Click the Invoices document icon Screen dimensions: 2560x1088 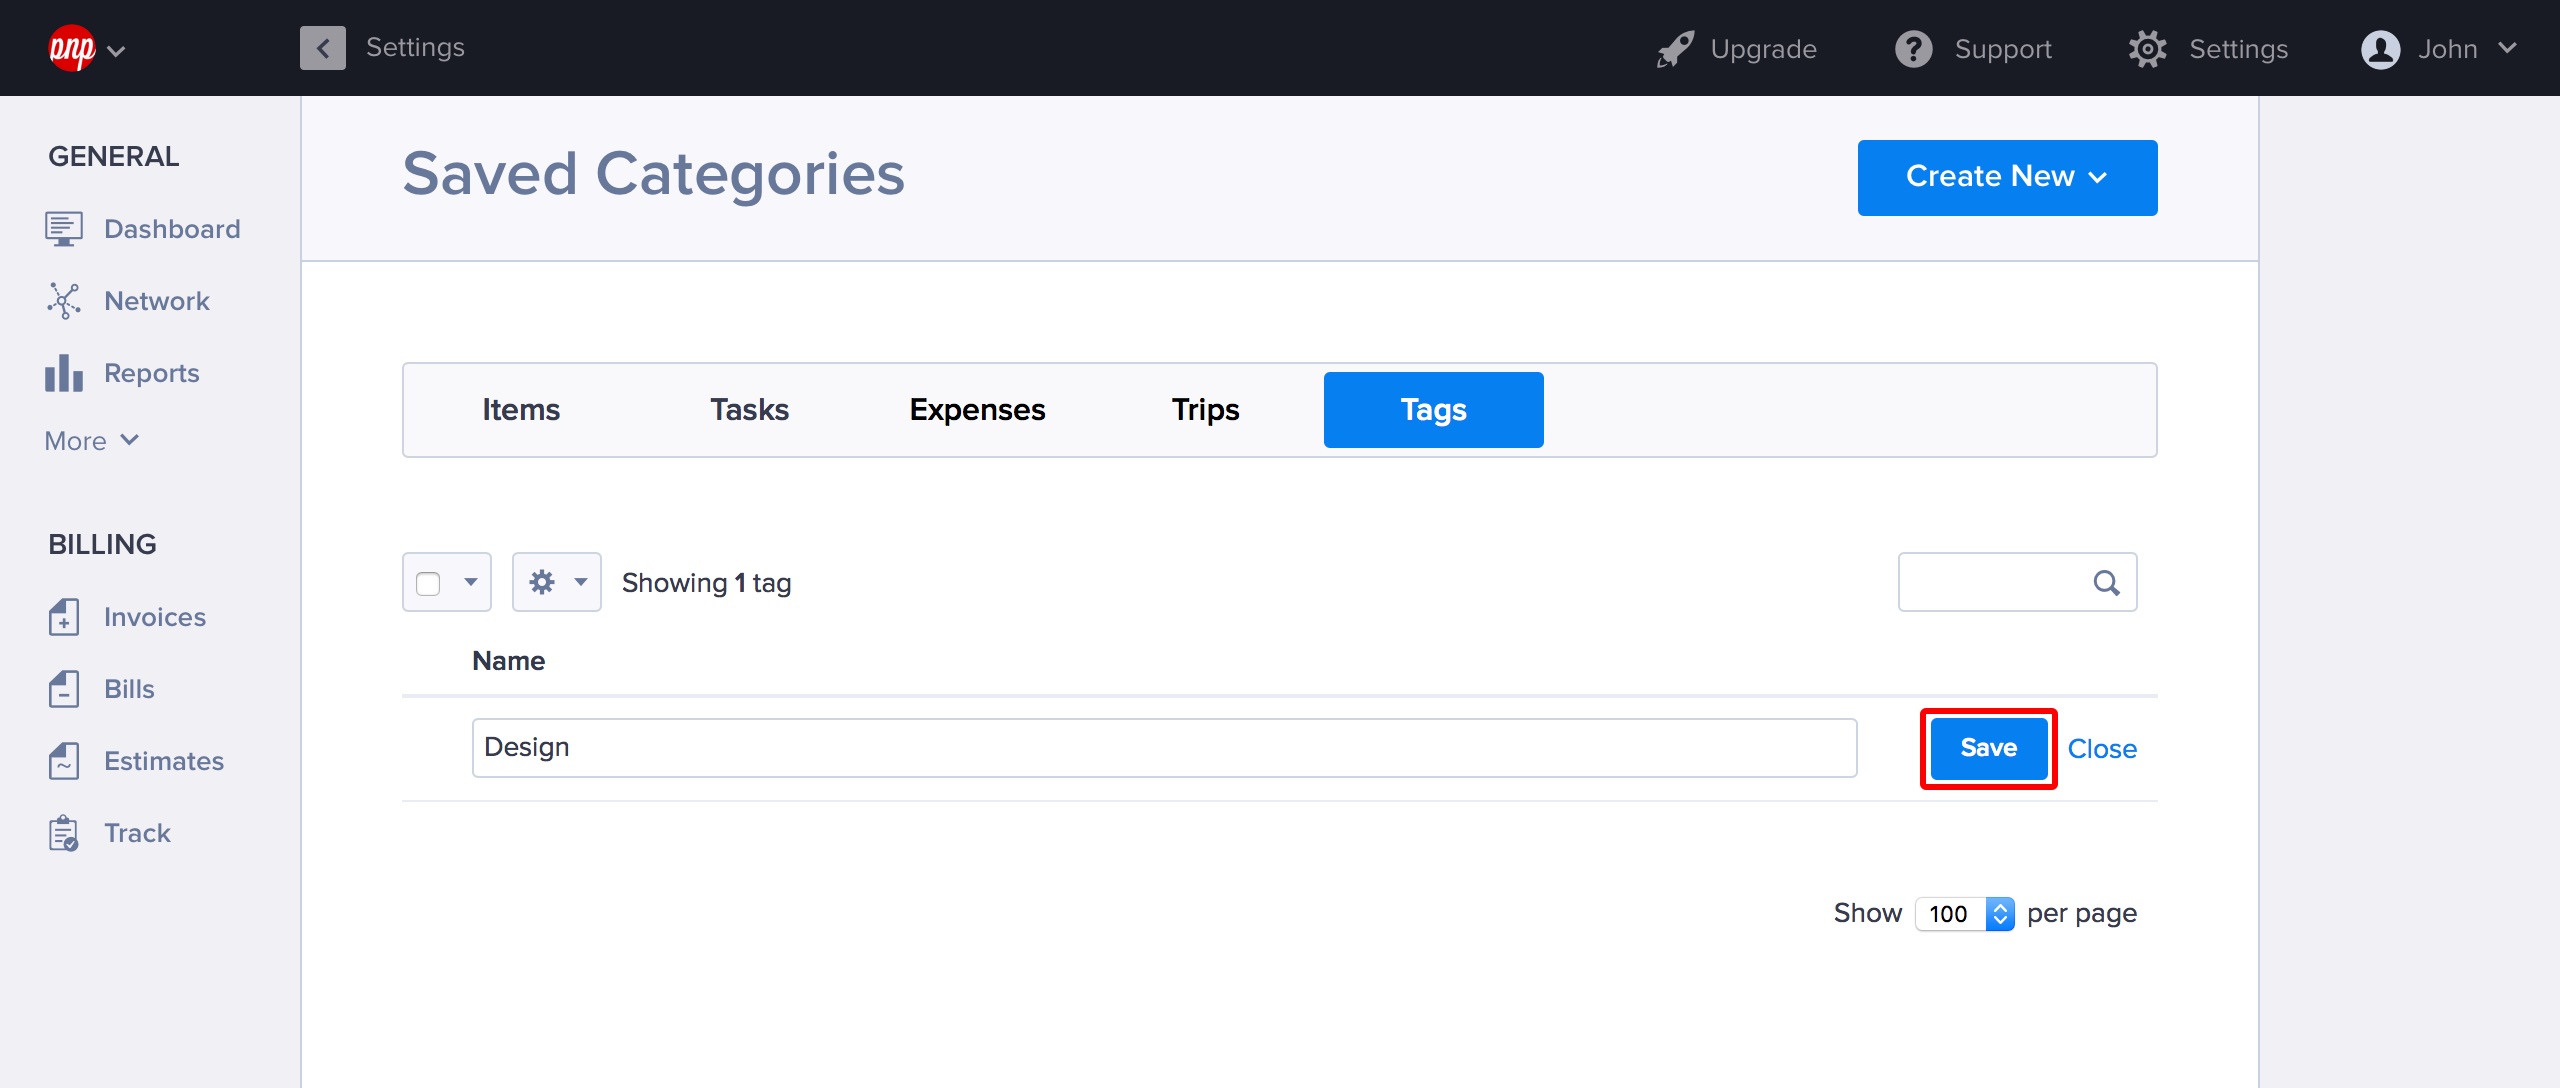(63, 617)
